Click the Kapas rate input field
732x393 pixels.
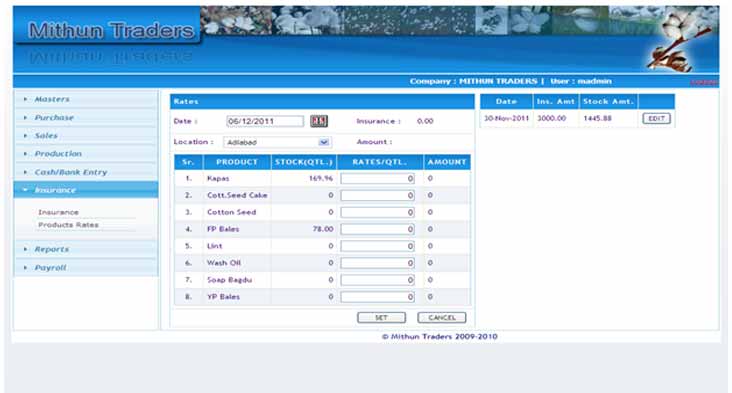tap(377, 179)
